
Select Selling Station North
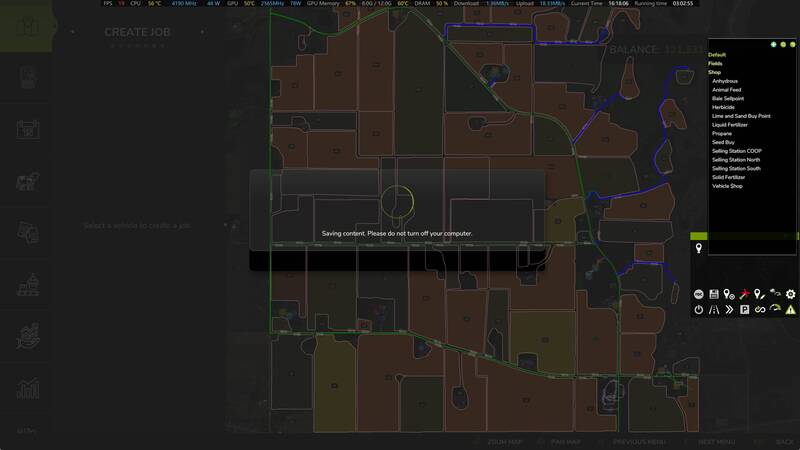coord(736,160)
